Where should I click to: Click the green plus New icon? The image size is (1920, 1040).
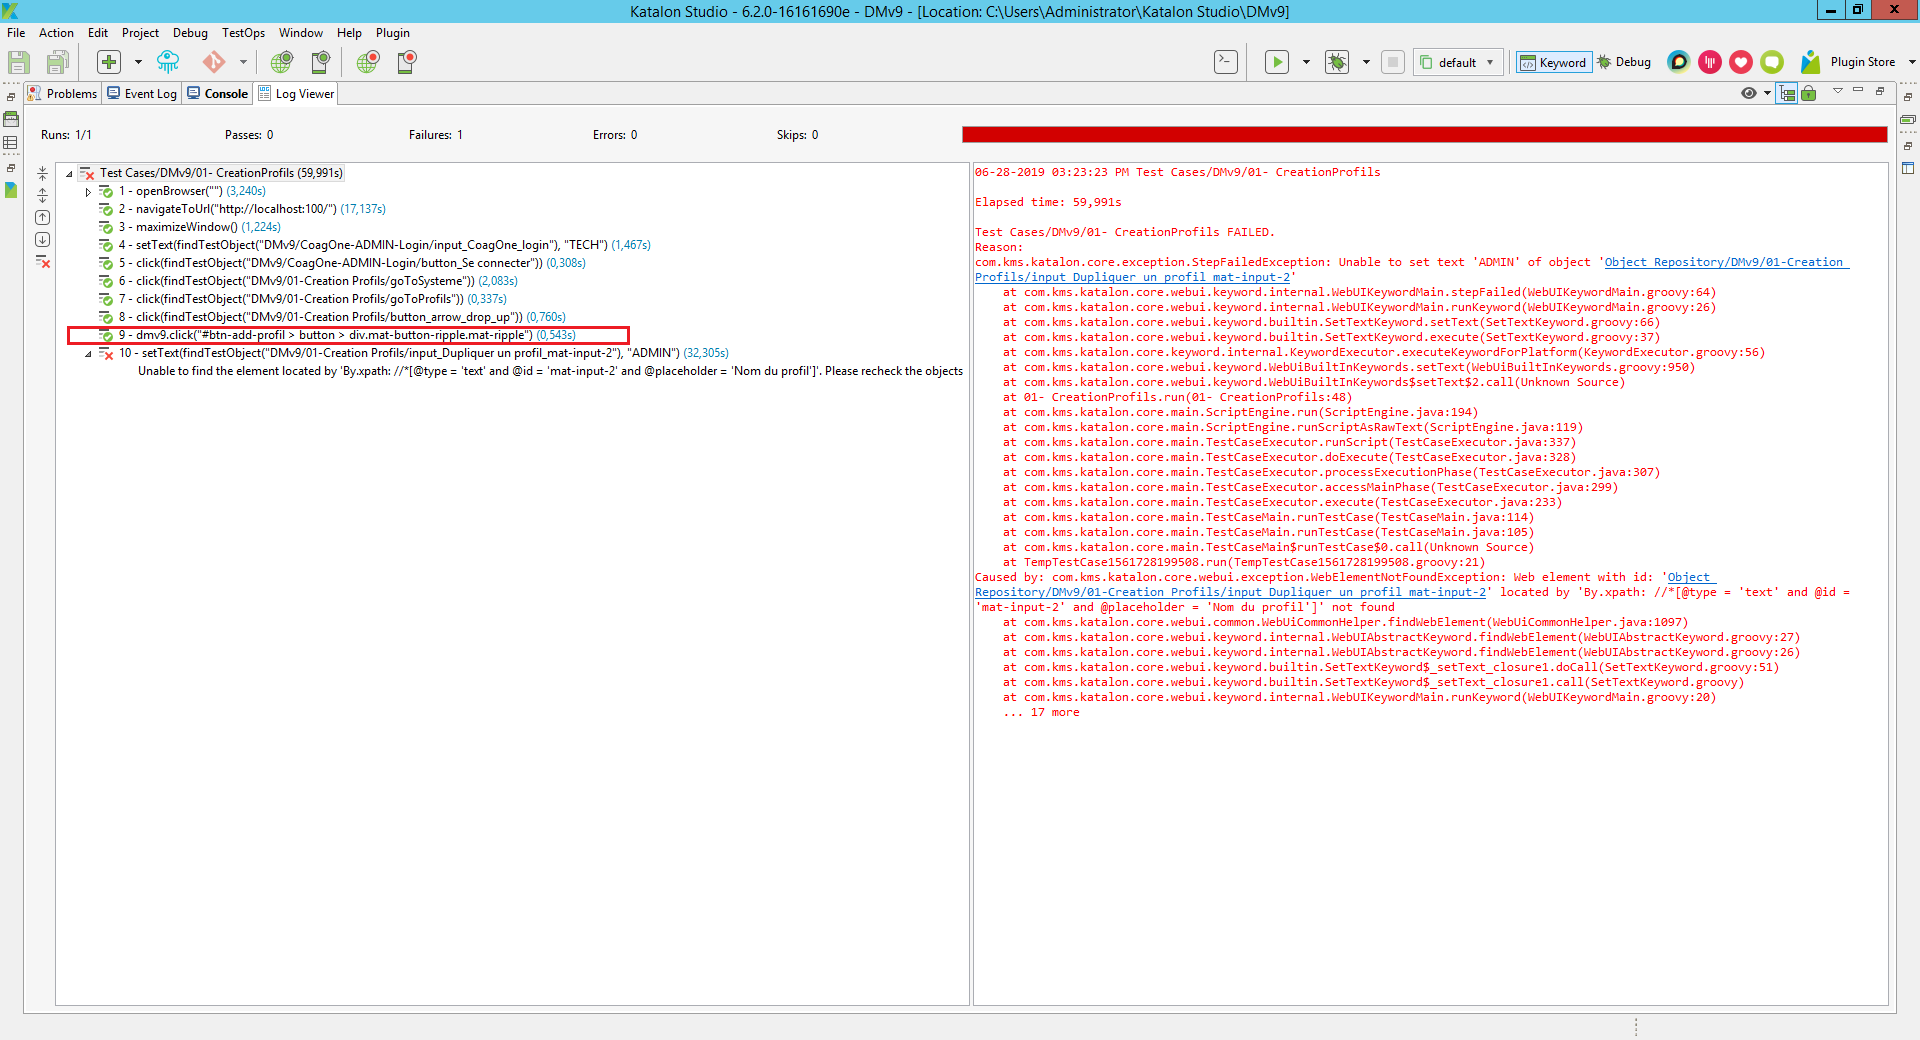pyautogui.click(x=109, y=62)
